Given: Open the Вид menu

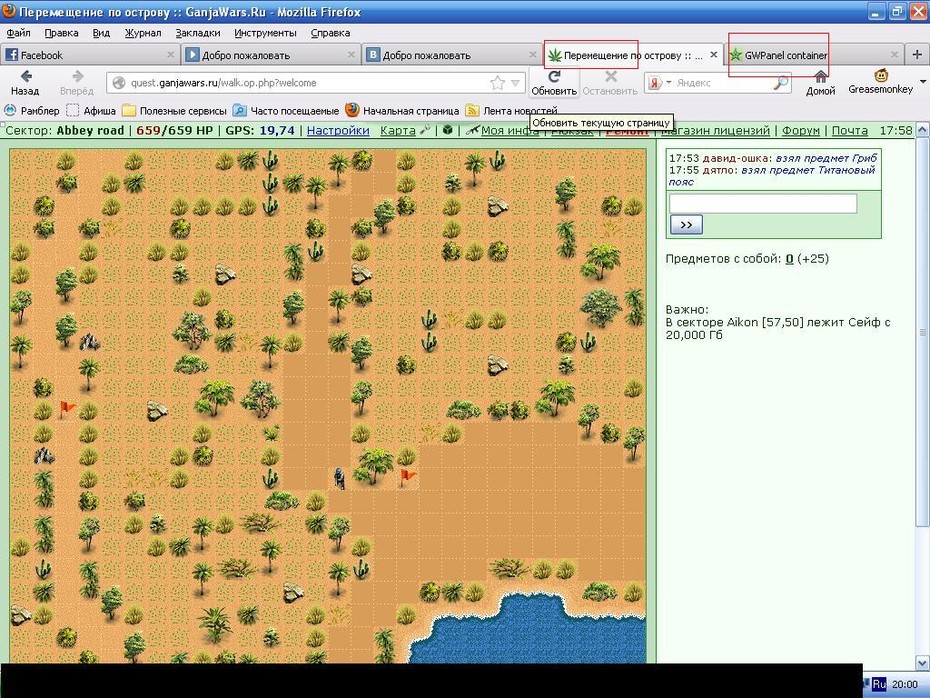Looking at the screenshot, I should pos(101,33).
